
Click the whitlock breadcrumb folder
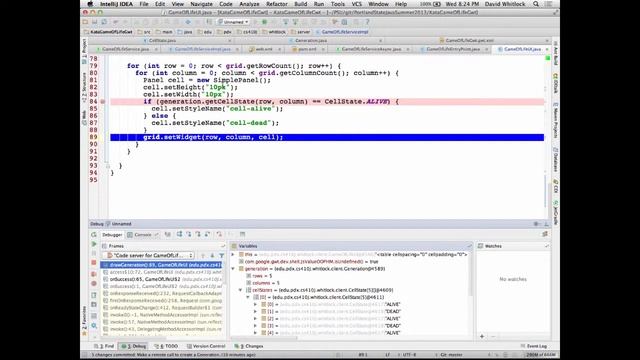pyautogui.click(x=274, y=32)
